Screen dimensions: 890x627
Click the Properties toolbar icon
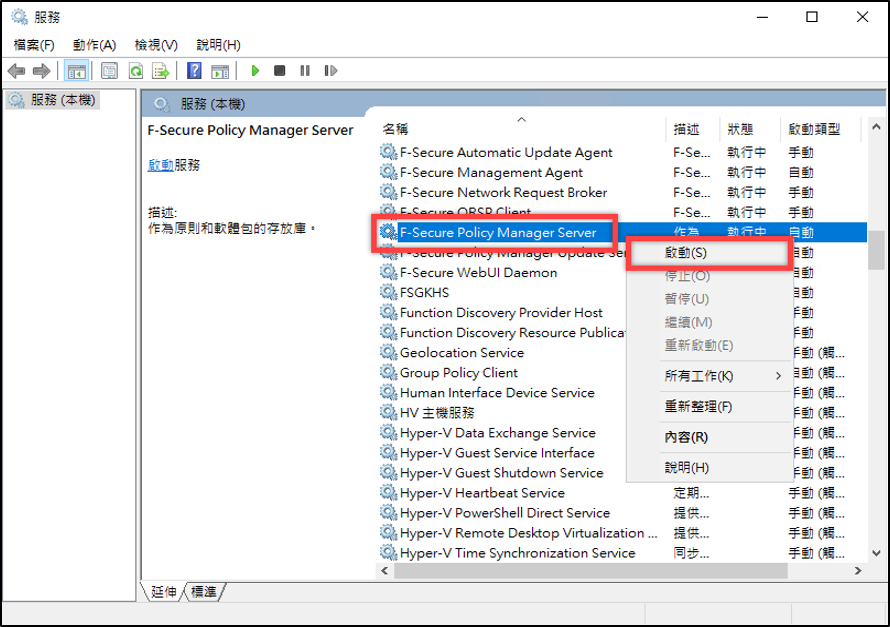coord(110,71)
